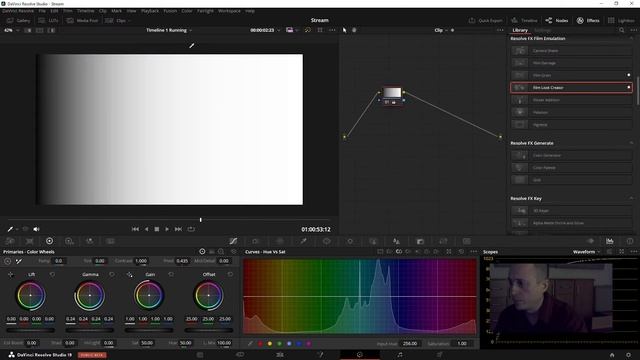Open the viewer zoom percentage dropdown
640x360 pixels.
[11, 30]
